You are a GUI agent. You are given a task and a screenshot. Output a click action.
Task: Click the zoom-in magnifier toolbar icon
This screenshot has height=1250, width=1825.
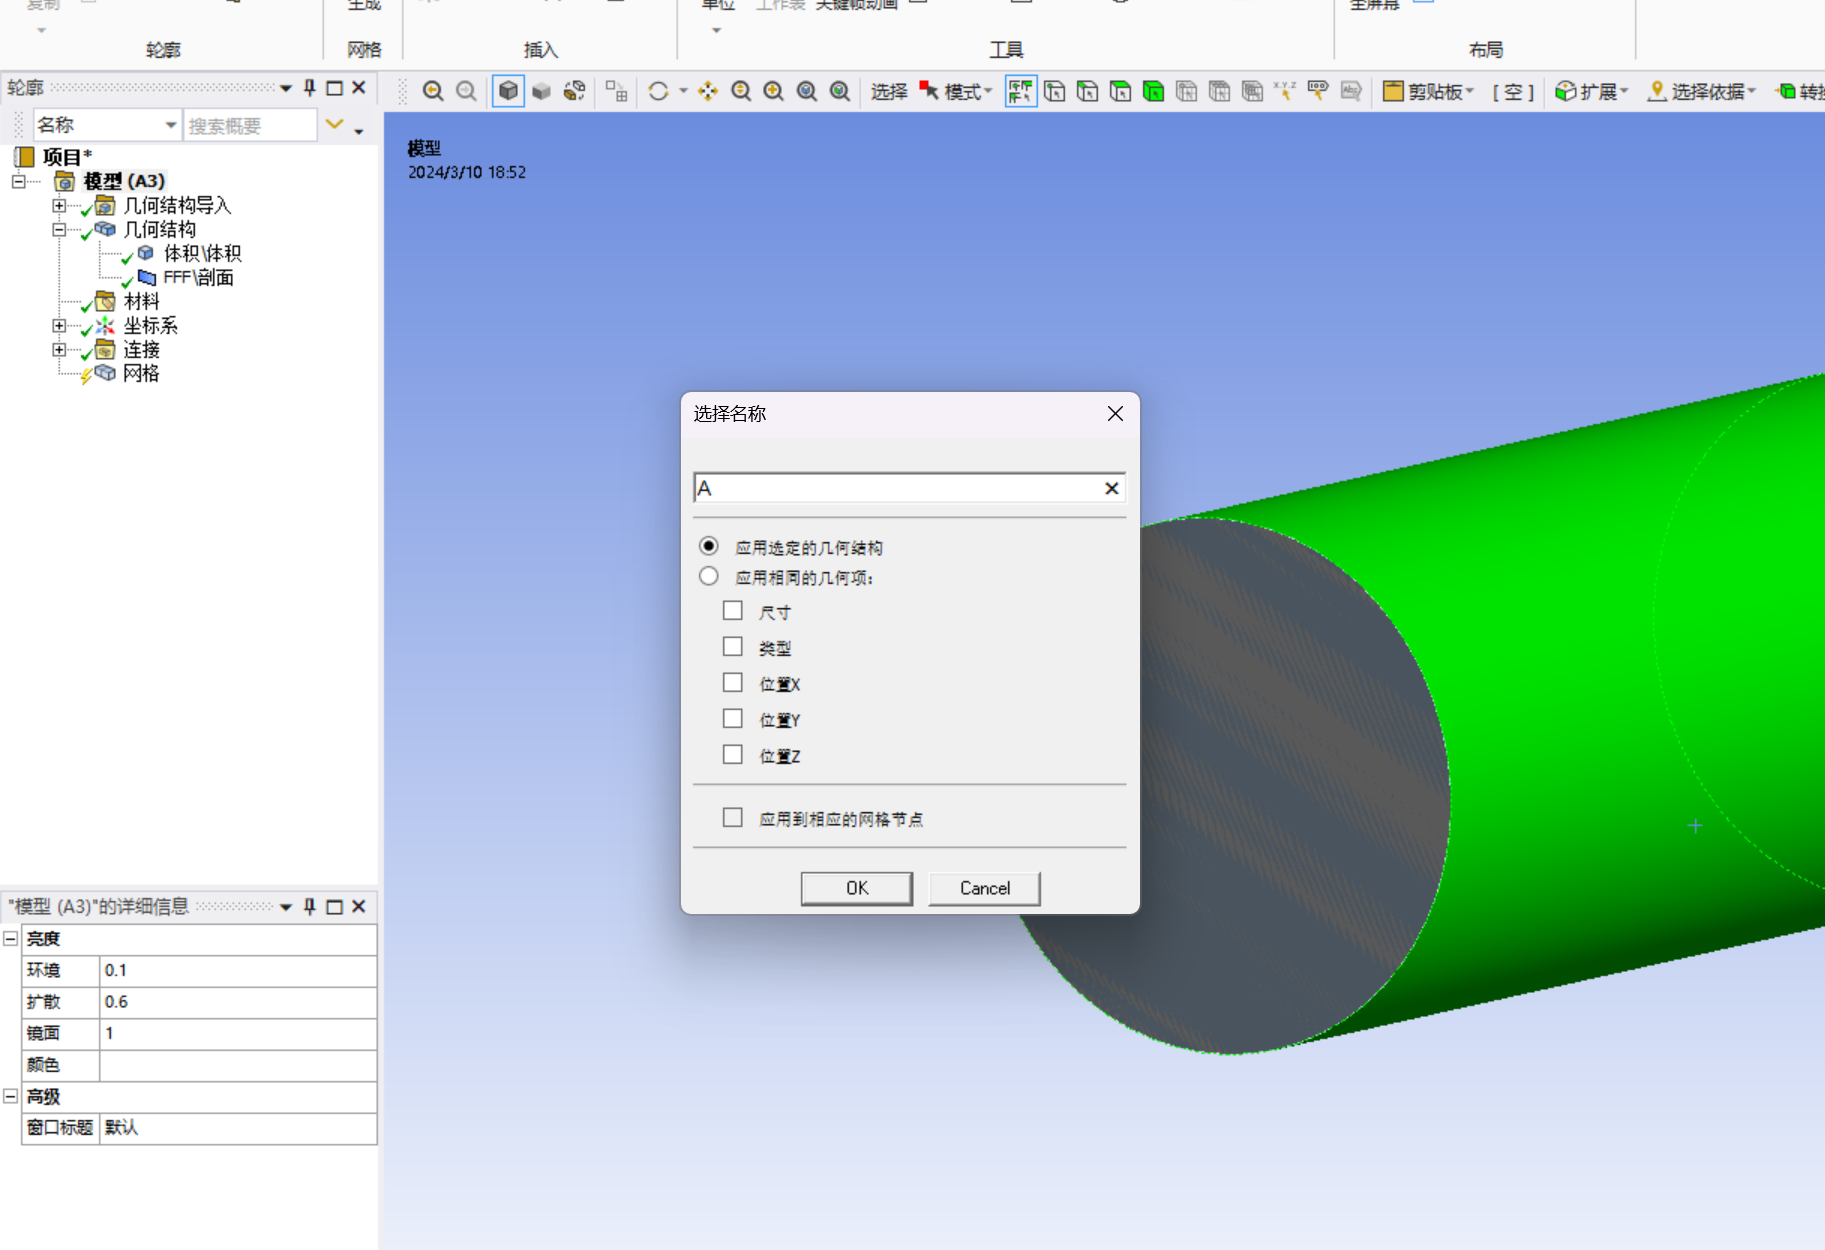pyautogui.click(x=433, y=91)
